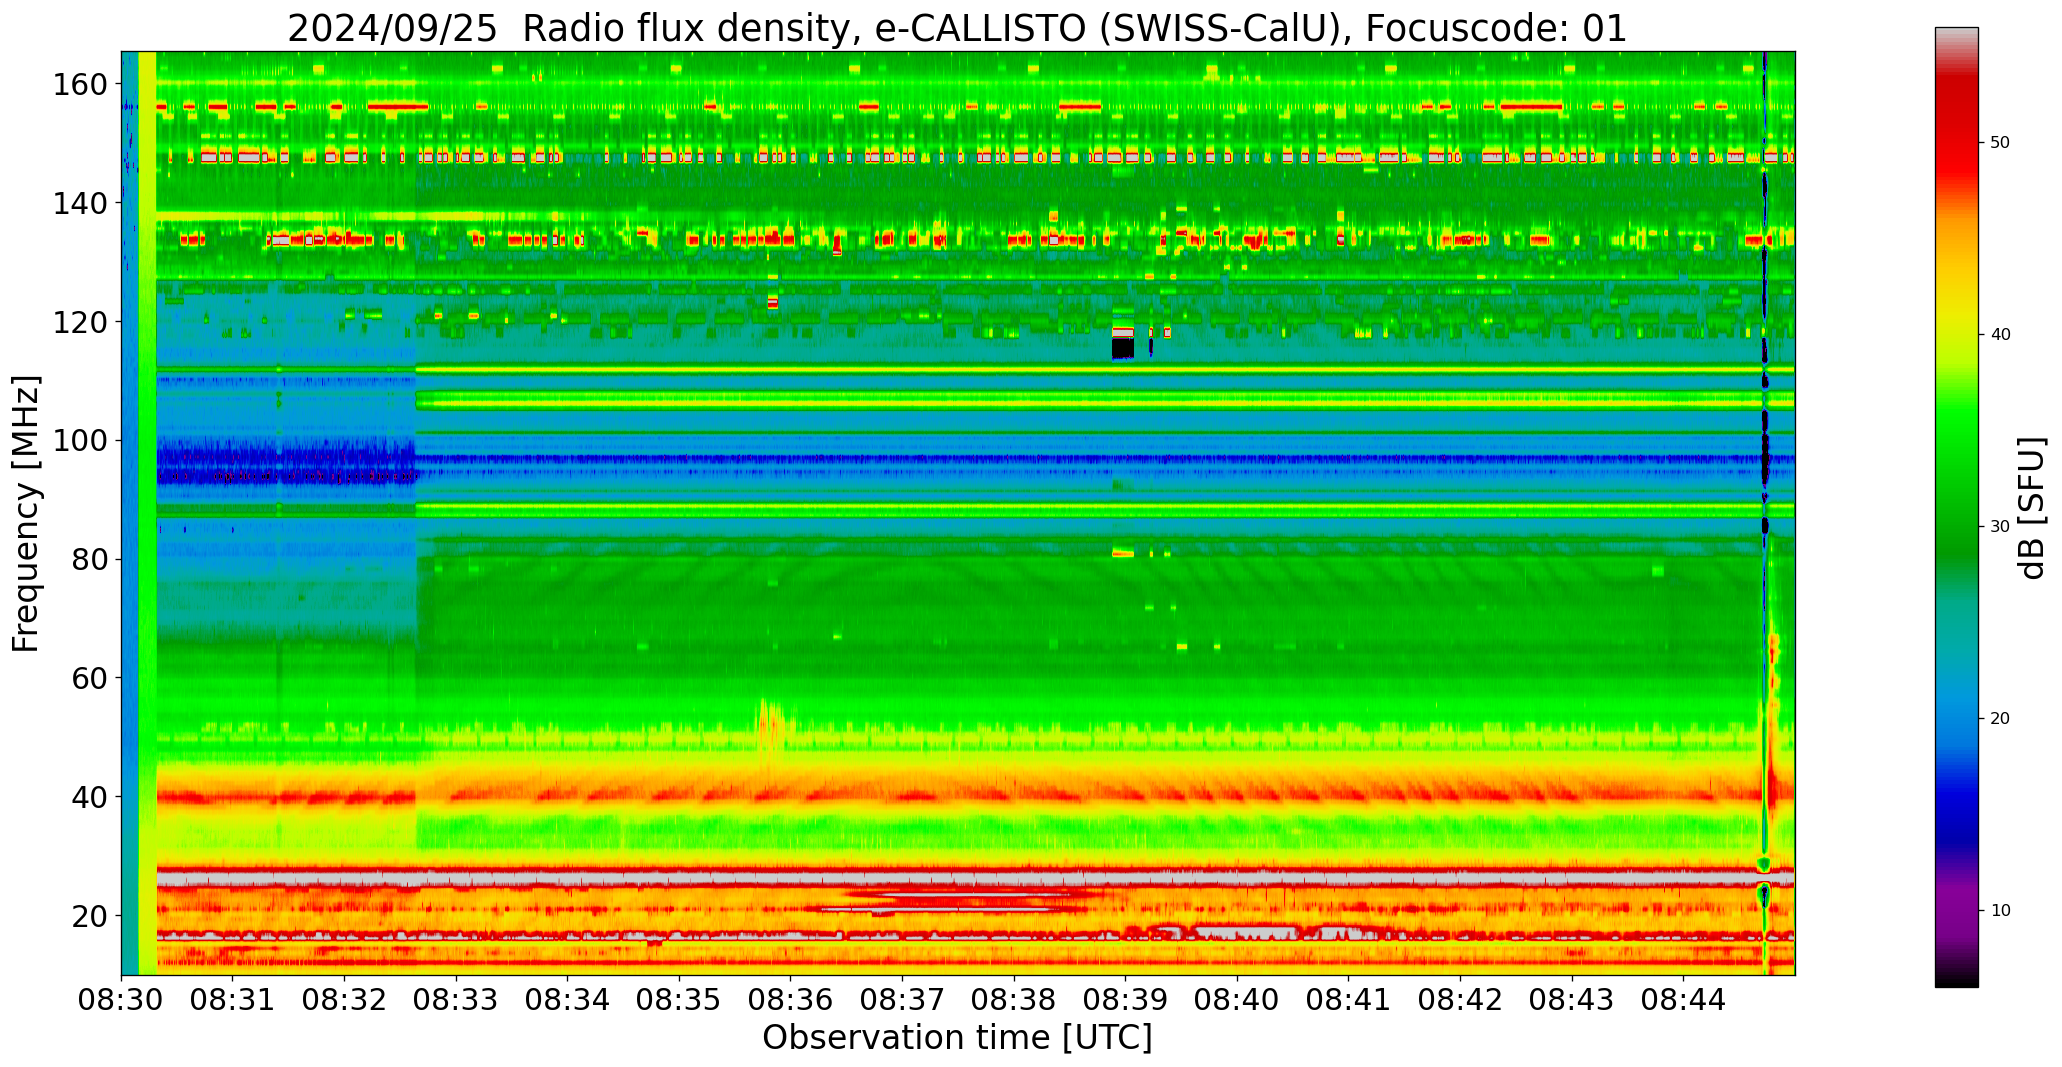This screenshot has width=2062, height=1067.
Task: Click the 08:43 time tick label
Action: pos(1571,1001)
